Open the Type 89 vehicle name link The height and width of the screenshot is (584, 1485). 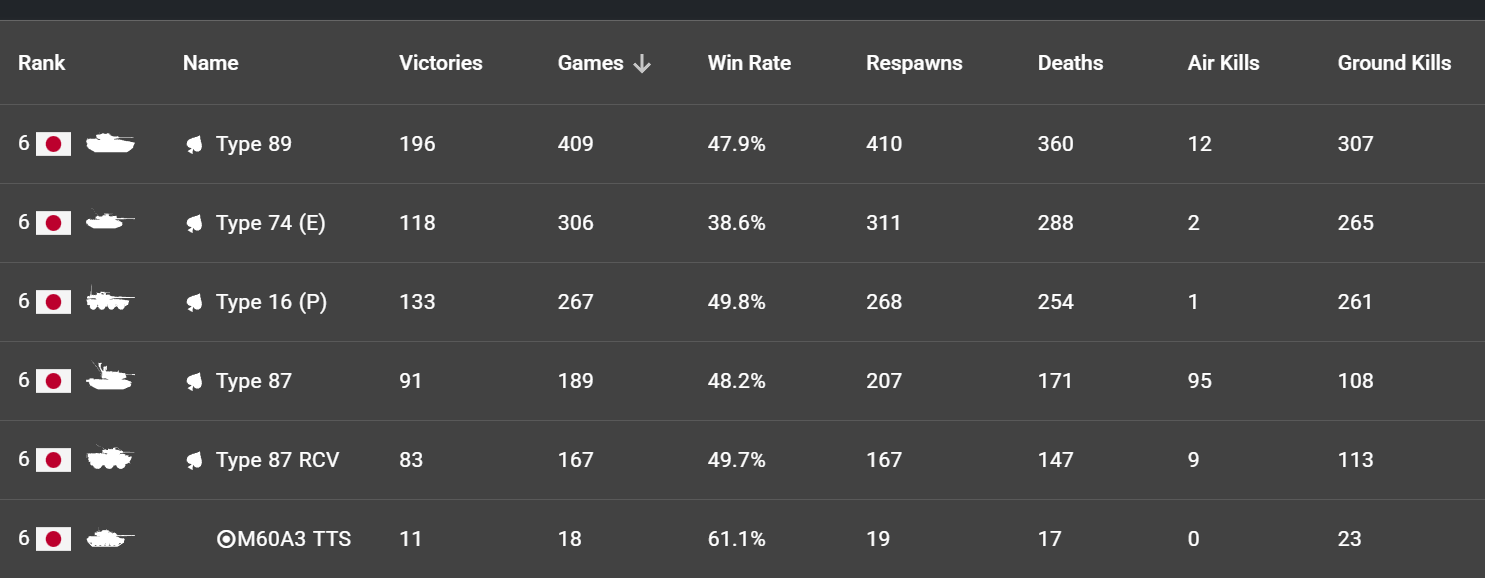click(254, 144)
